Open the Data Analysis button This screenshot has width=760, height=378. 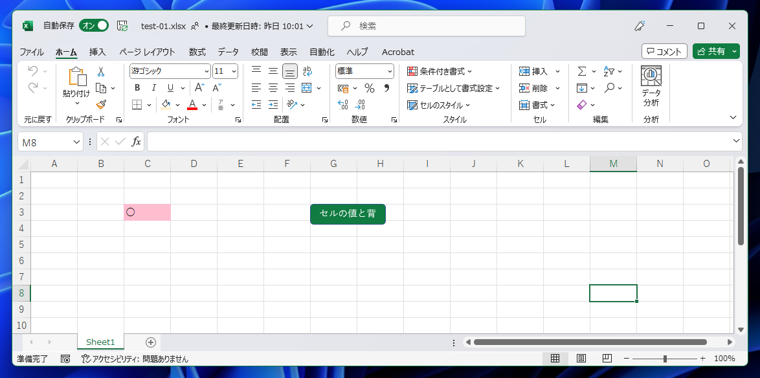651,86
